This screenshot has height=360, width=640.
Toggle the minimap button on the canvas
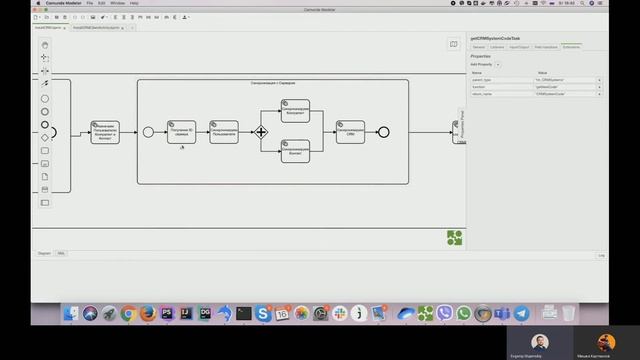pos(453,44)
